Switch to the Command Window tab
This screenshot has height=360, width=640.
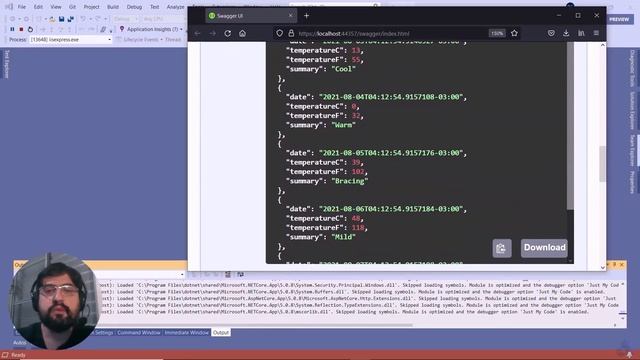tap(139, 333)
